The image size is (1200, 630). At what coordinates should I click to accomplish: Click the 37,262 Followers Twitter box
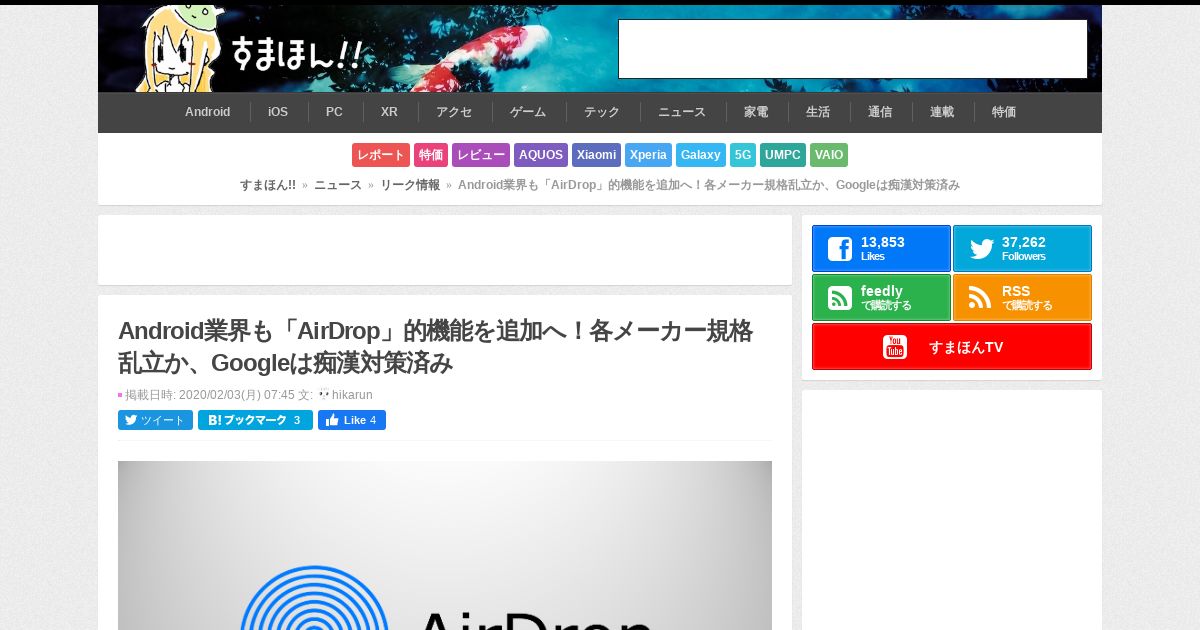[x=1022, y=249]
